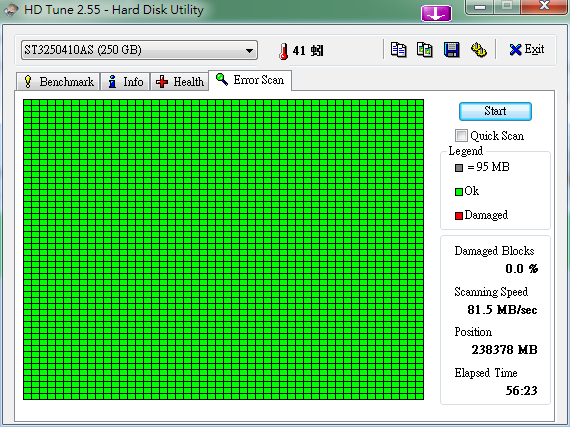Screen dimensions: 570x427
Task: Click the HD Tune title bar icon
Action: [11, 10]
